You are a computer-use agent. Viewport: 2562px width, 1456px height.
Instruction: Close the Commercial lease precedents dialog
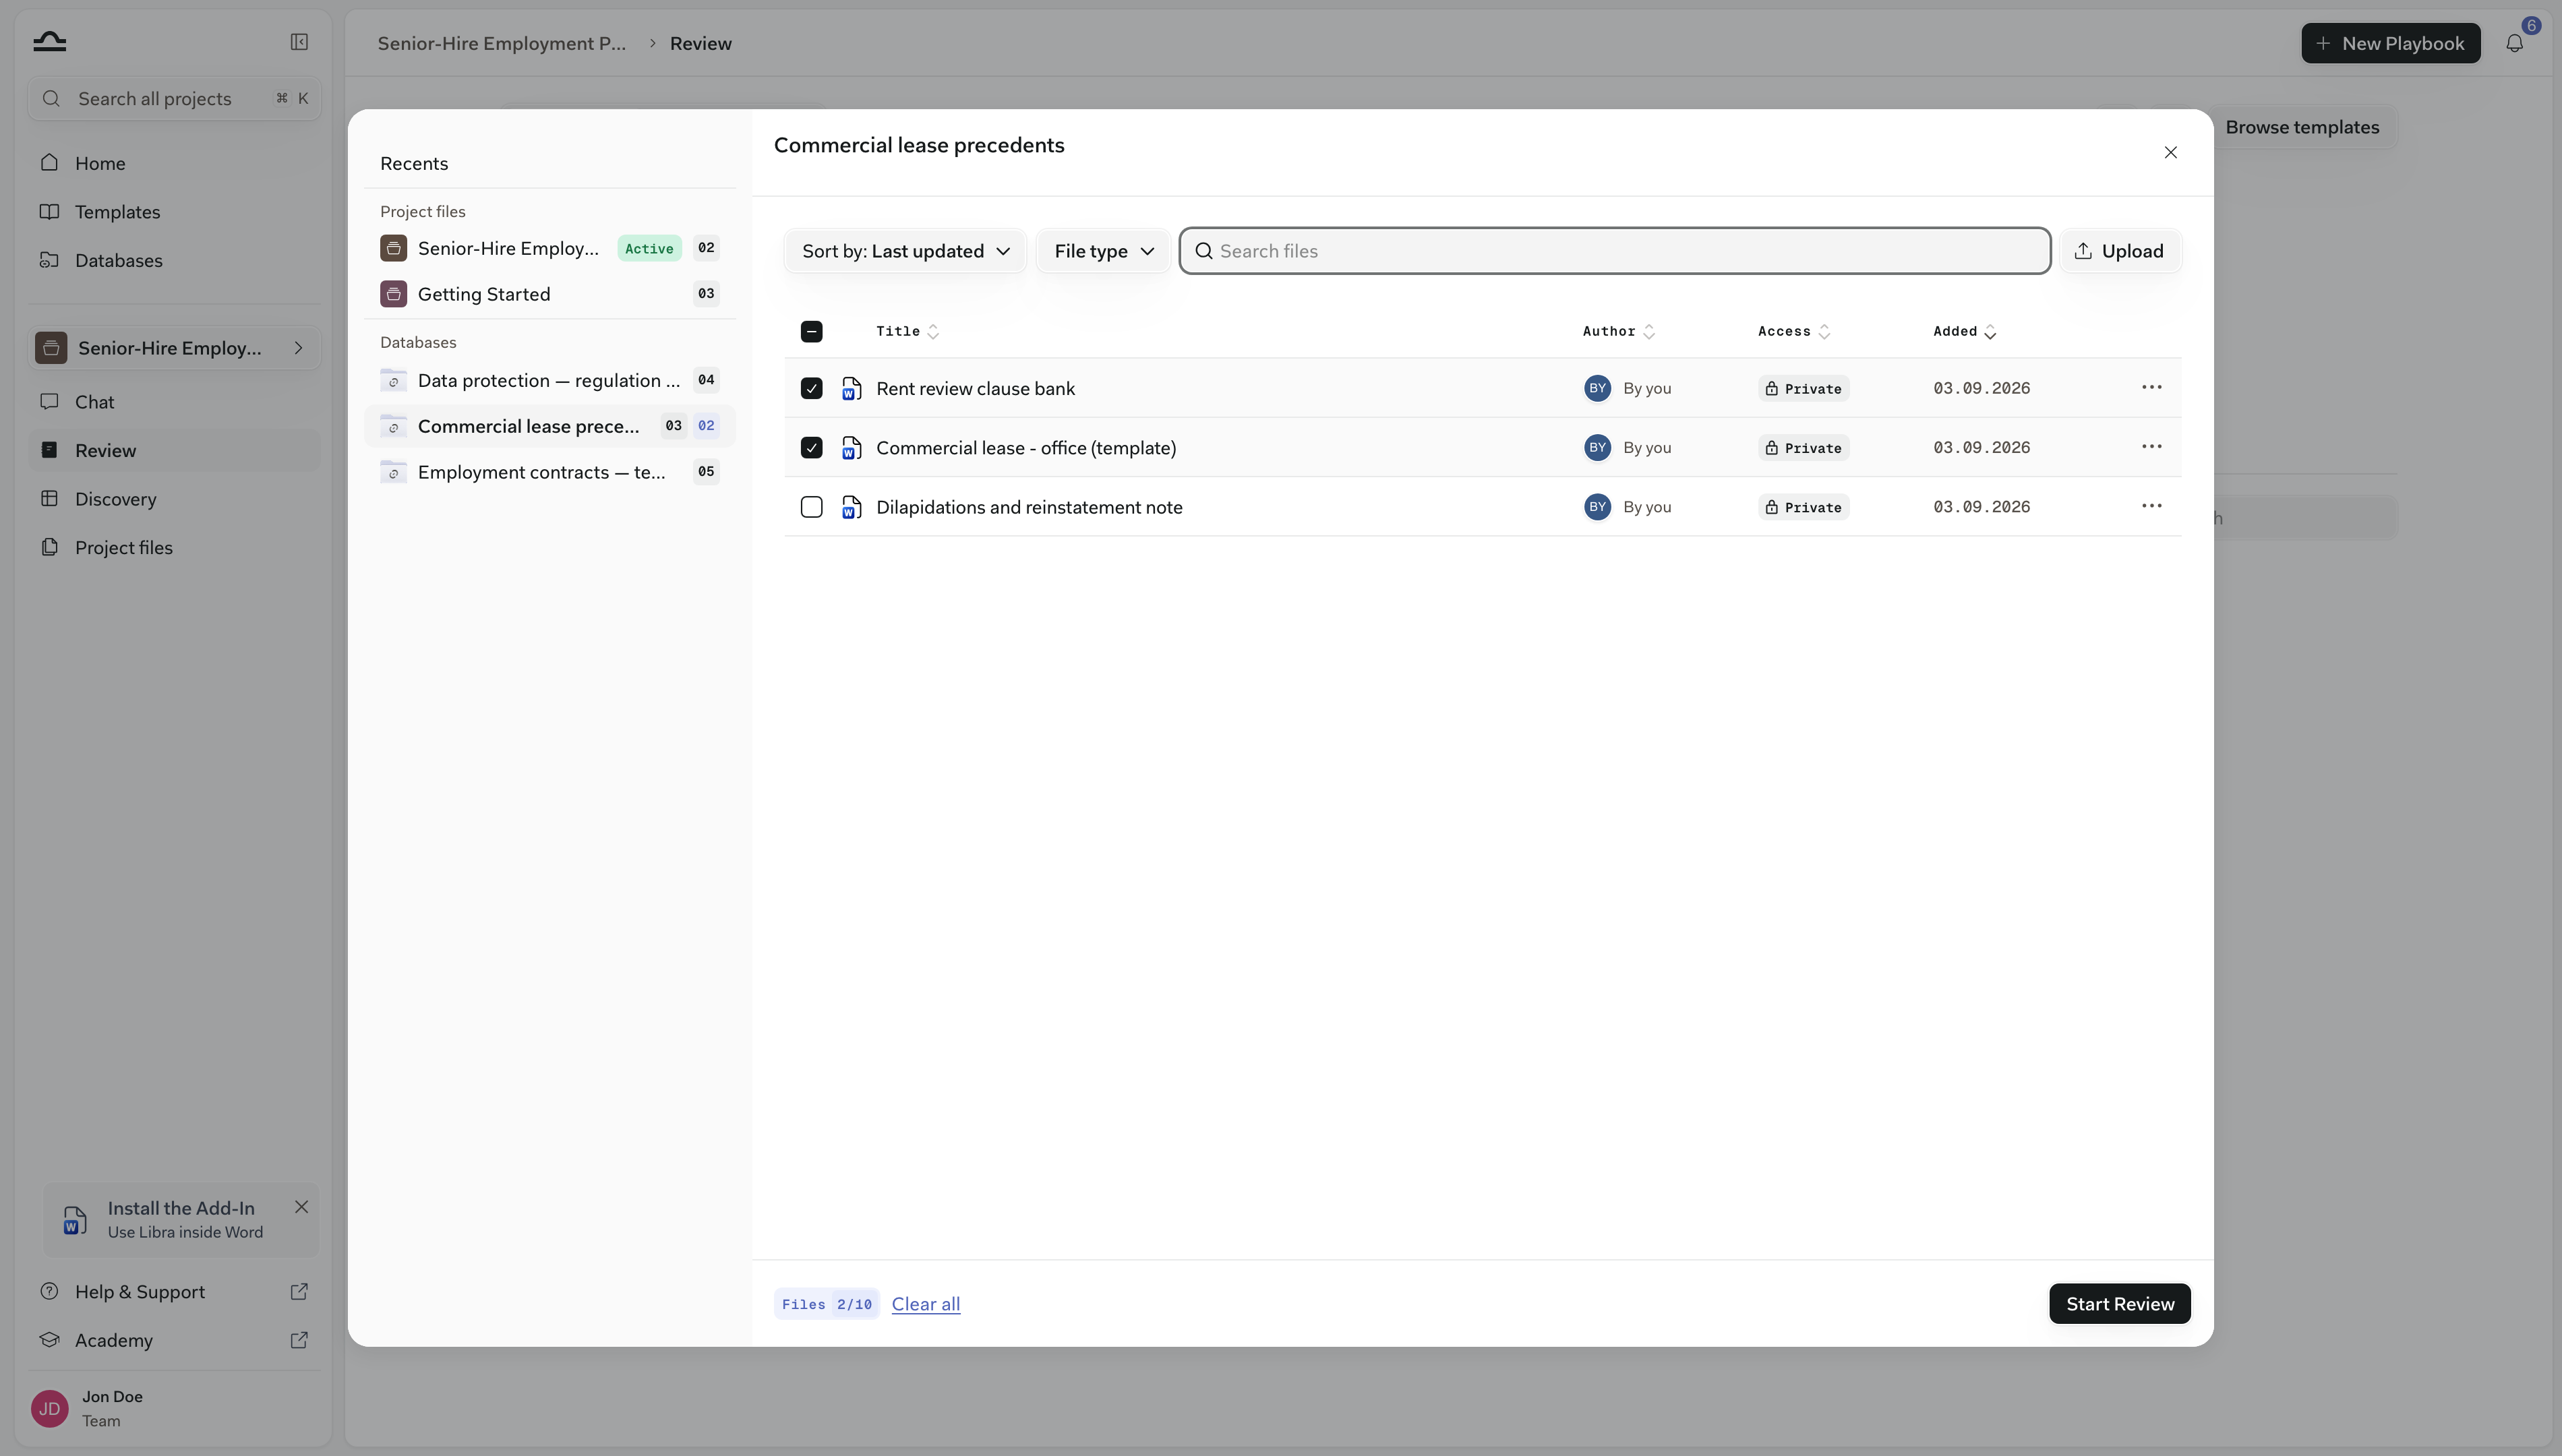point(2170,152)
